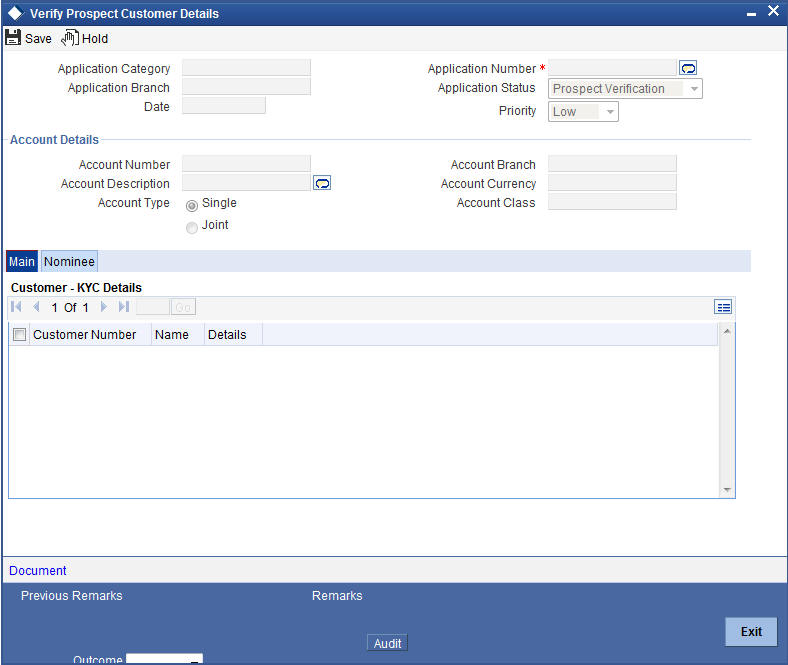Click the Hold hand icon

[x=70, y=38]
